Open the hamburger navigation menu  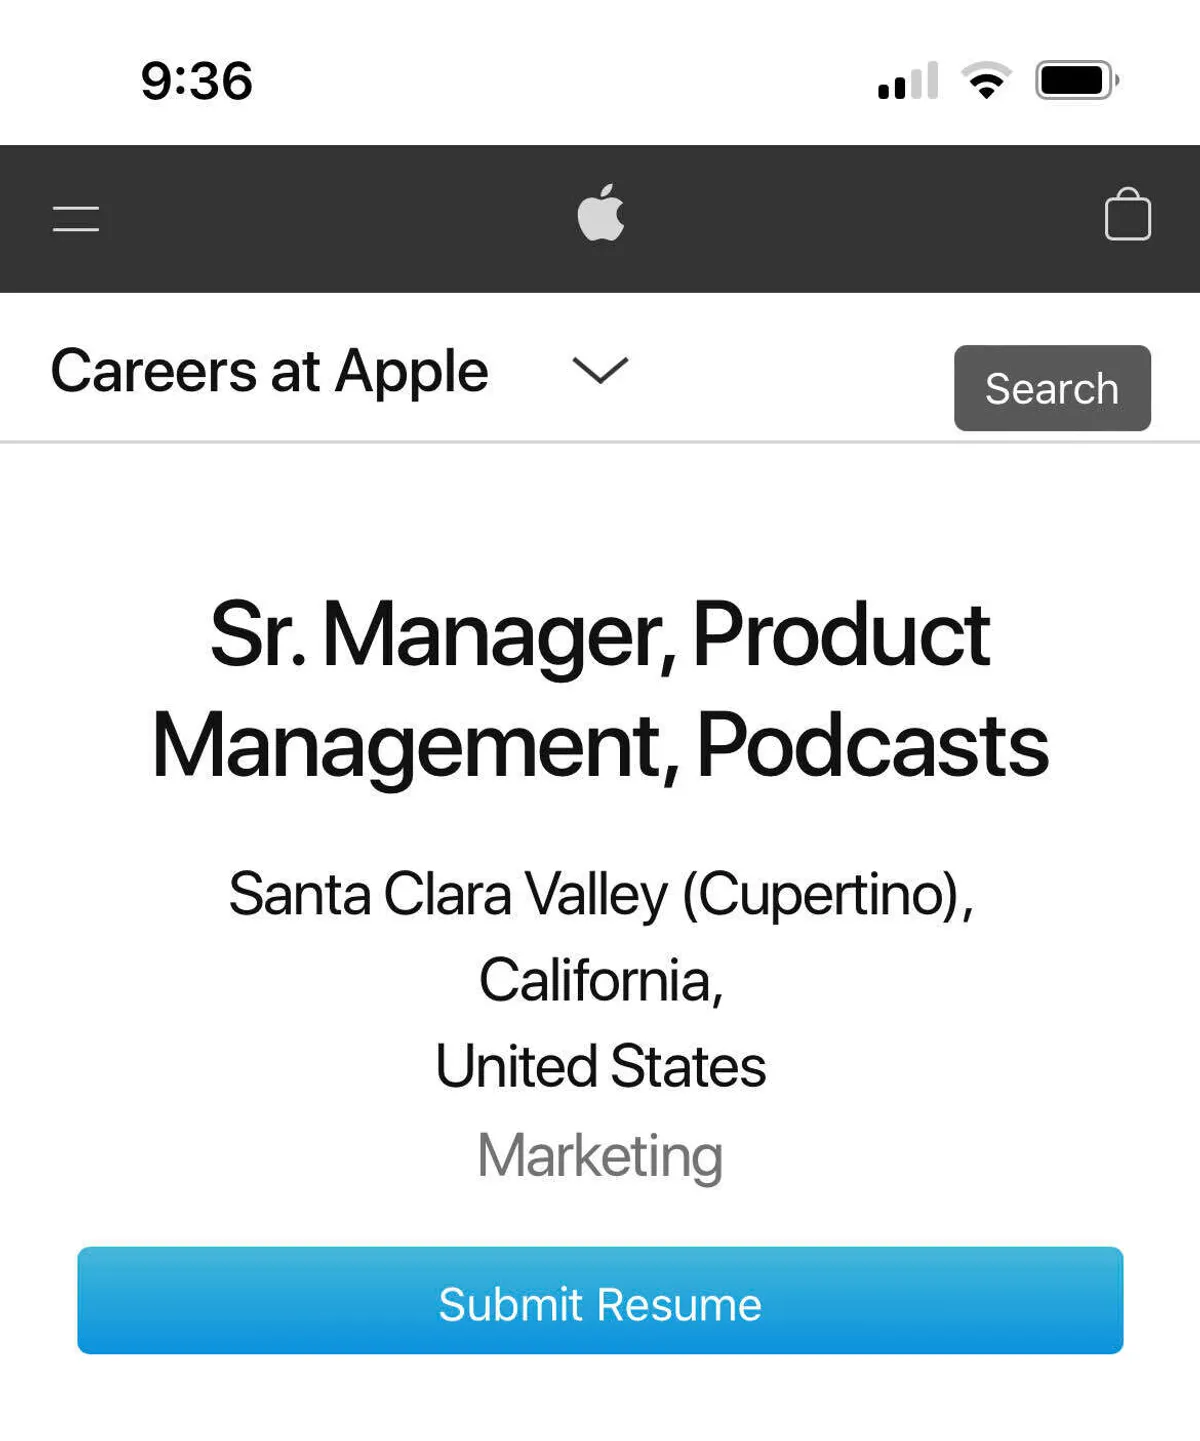pos(76,218)
